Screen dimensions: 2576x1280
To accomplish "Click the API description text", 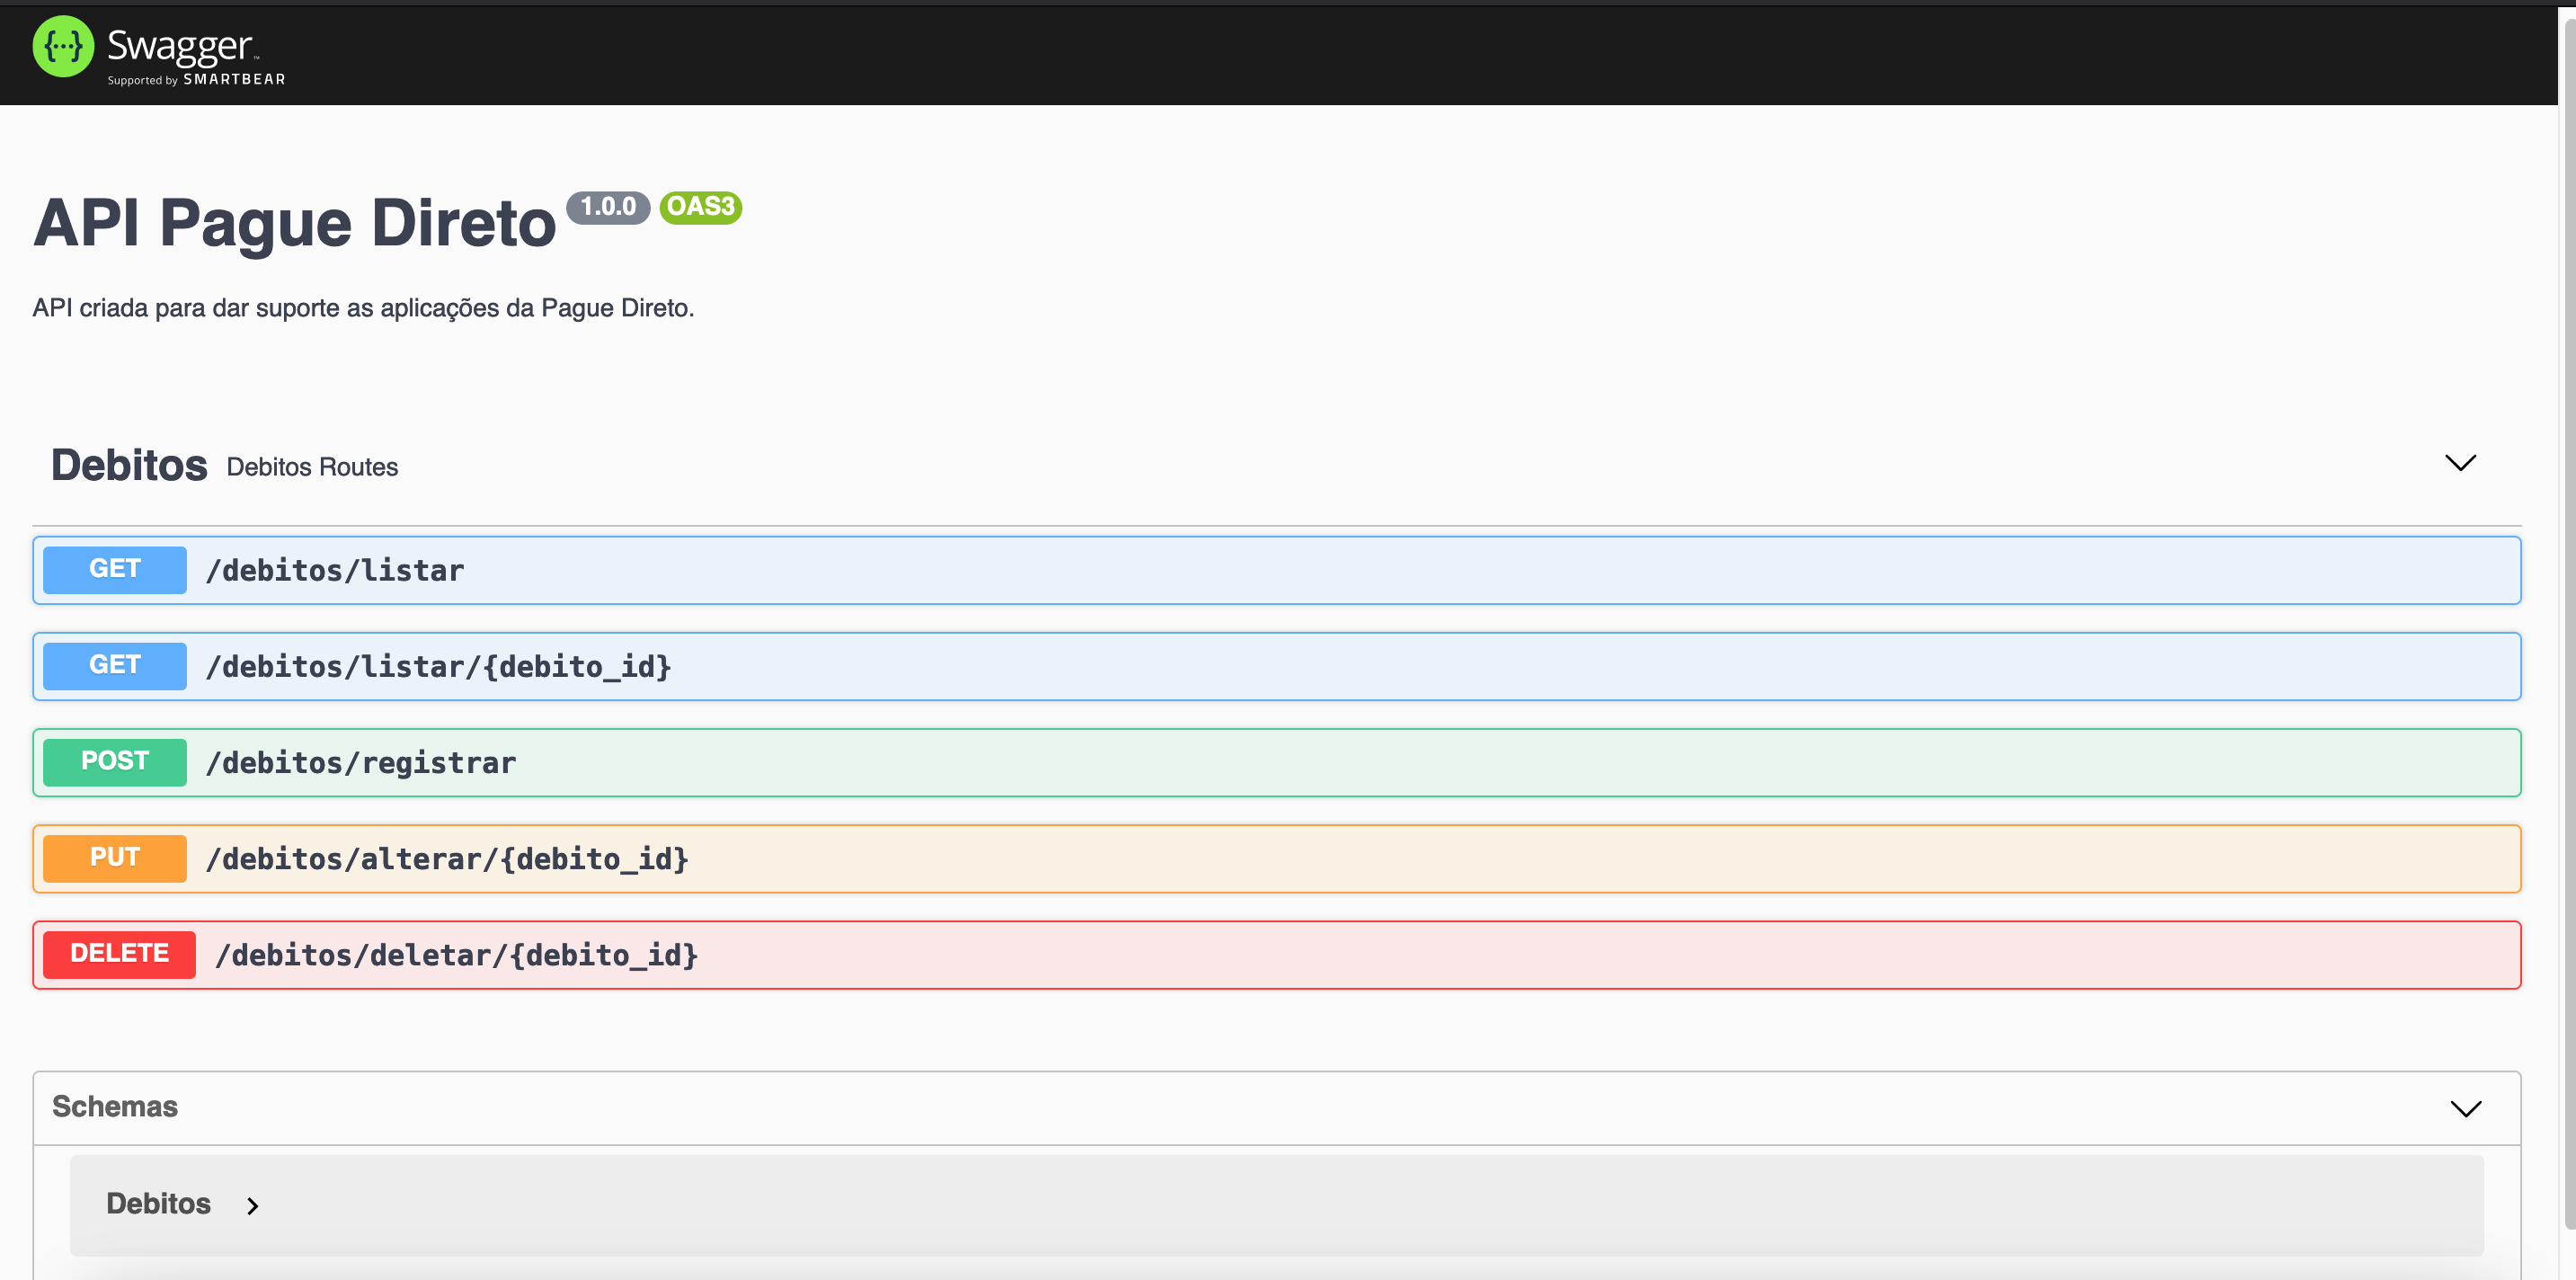I will [x=363, y=308].
